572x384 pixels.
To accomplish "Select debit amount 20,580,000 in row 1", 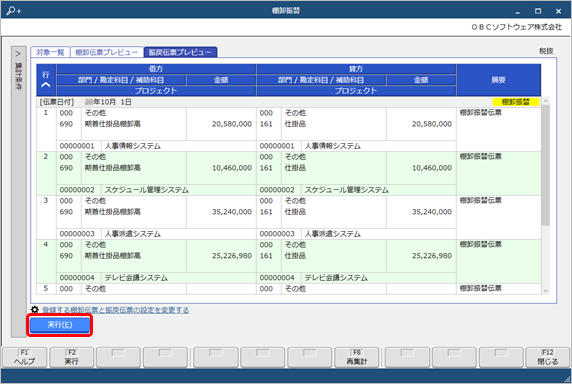I will (232, 124).
